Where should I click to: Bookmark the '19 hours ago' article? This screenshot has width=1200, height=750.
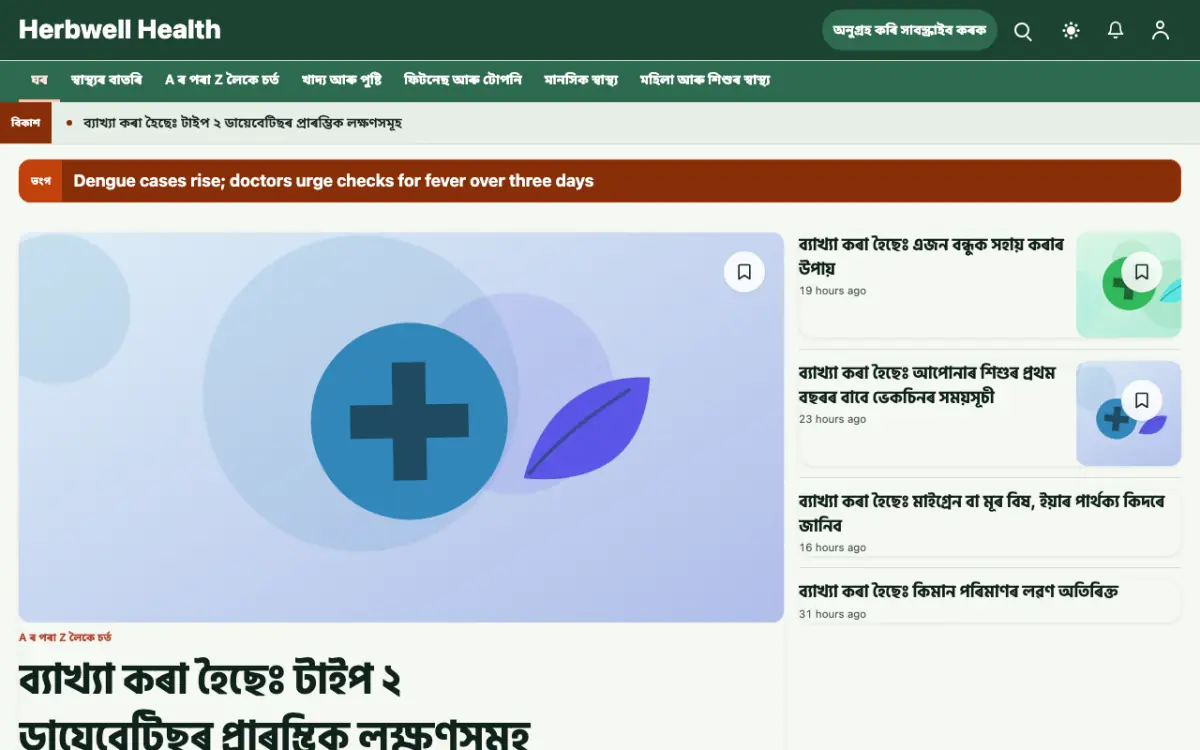(1141, 272)
